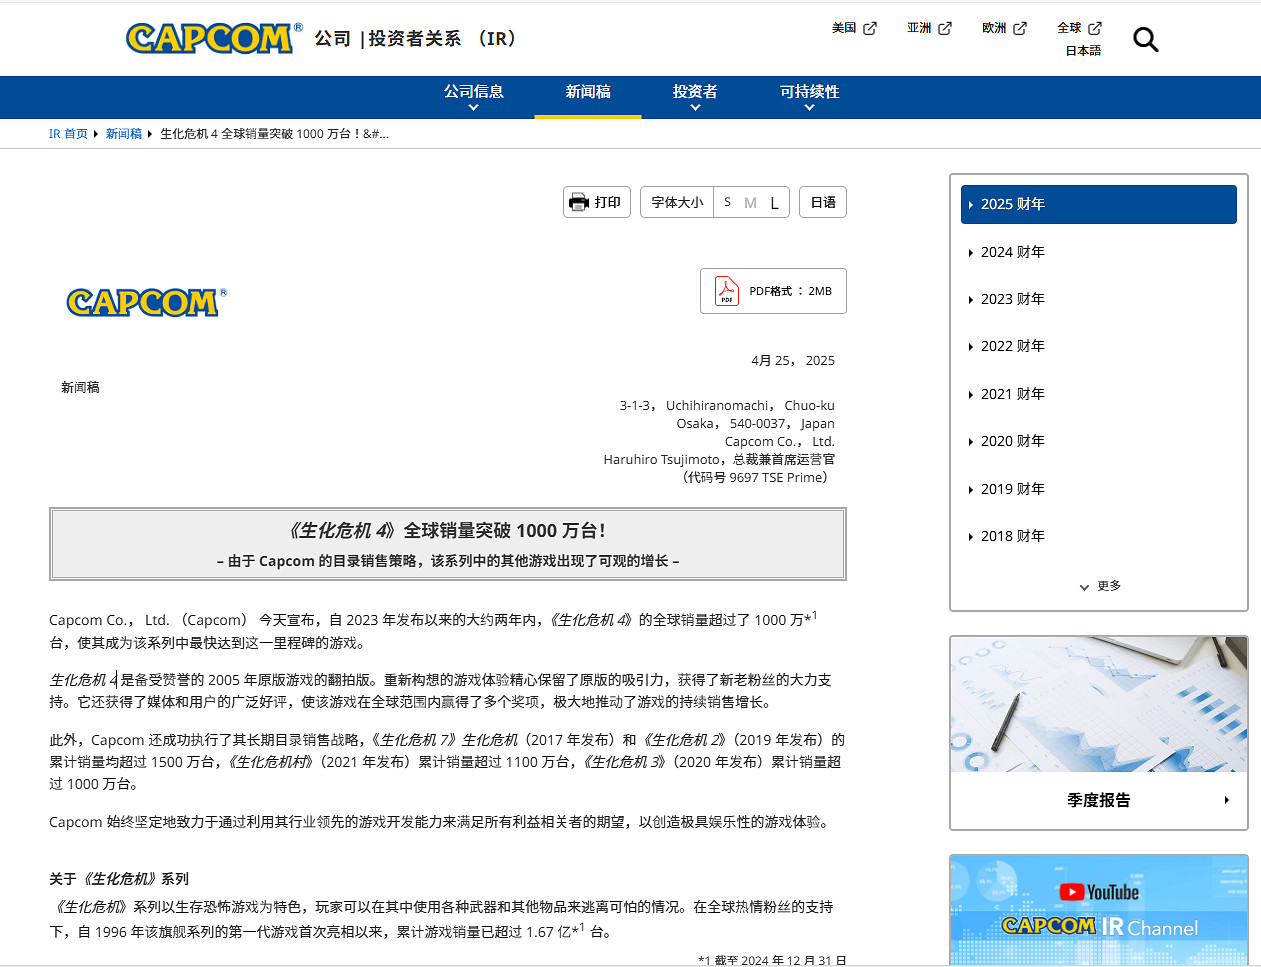Open the 亚洲 external site link
1261x967 pixels.
928,28
